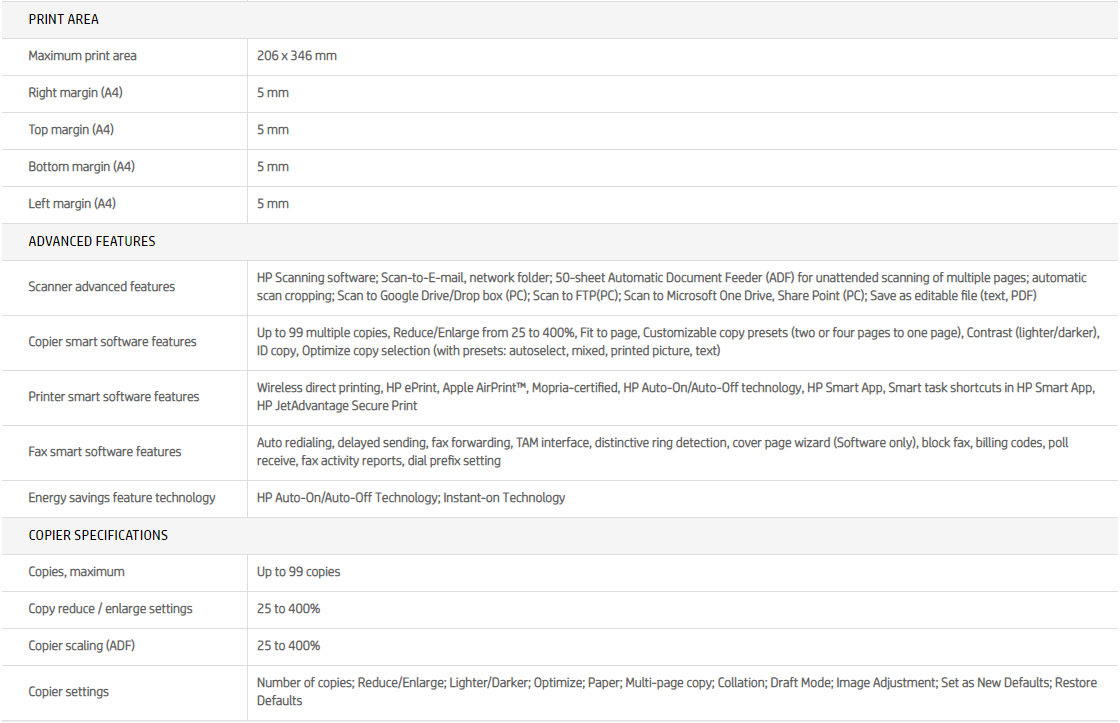
Task: Select the Copier smart software features label
Action: pyautogui.click(x=112, y=342)
